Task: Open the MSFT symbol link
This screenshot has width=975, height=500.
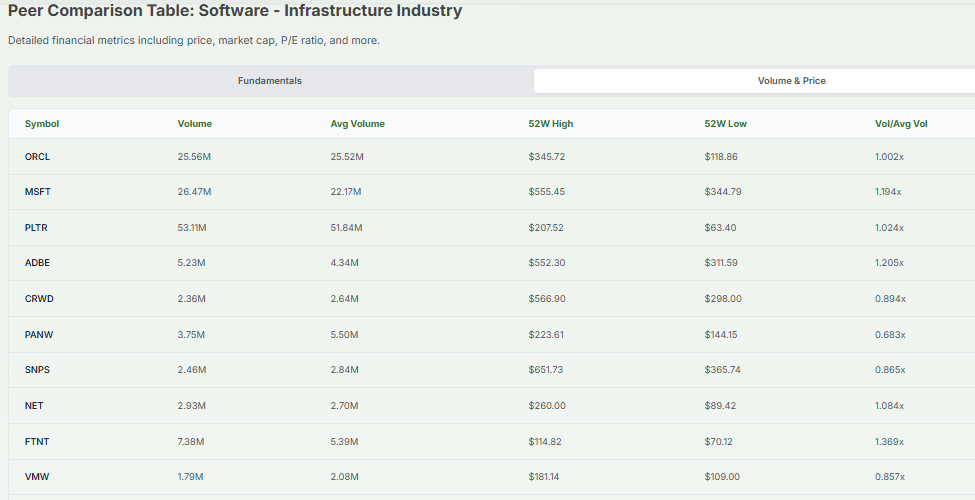Action: click(x=38, y=192)
